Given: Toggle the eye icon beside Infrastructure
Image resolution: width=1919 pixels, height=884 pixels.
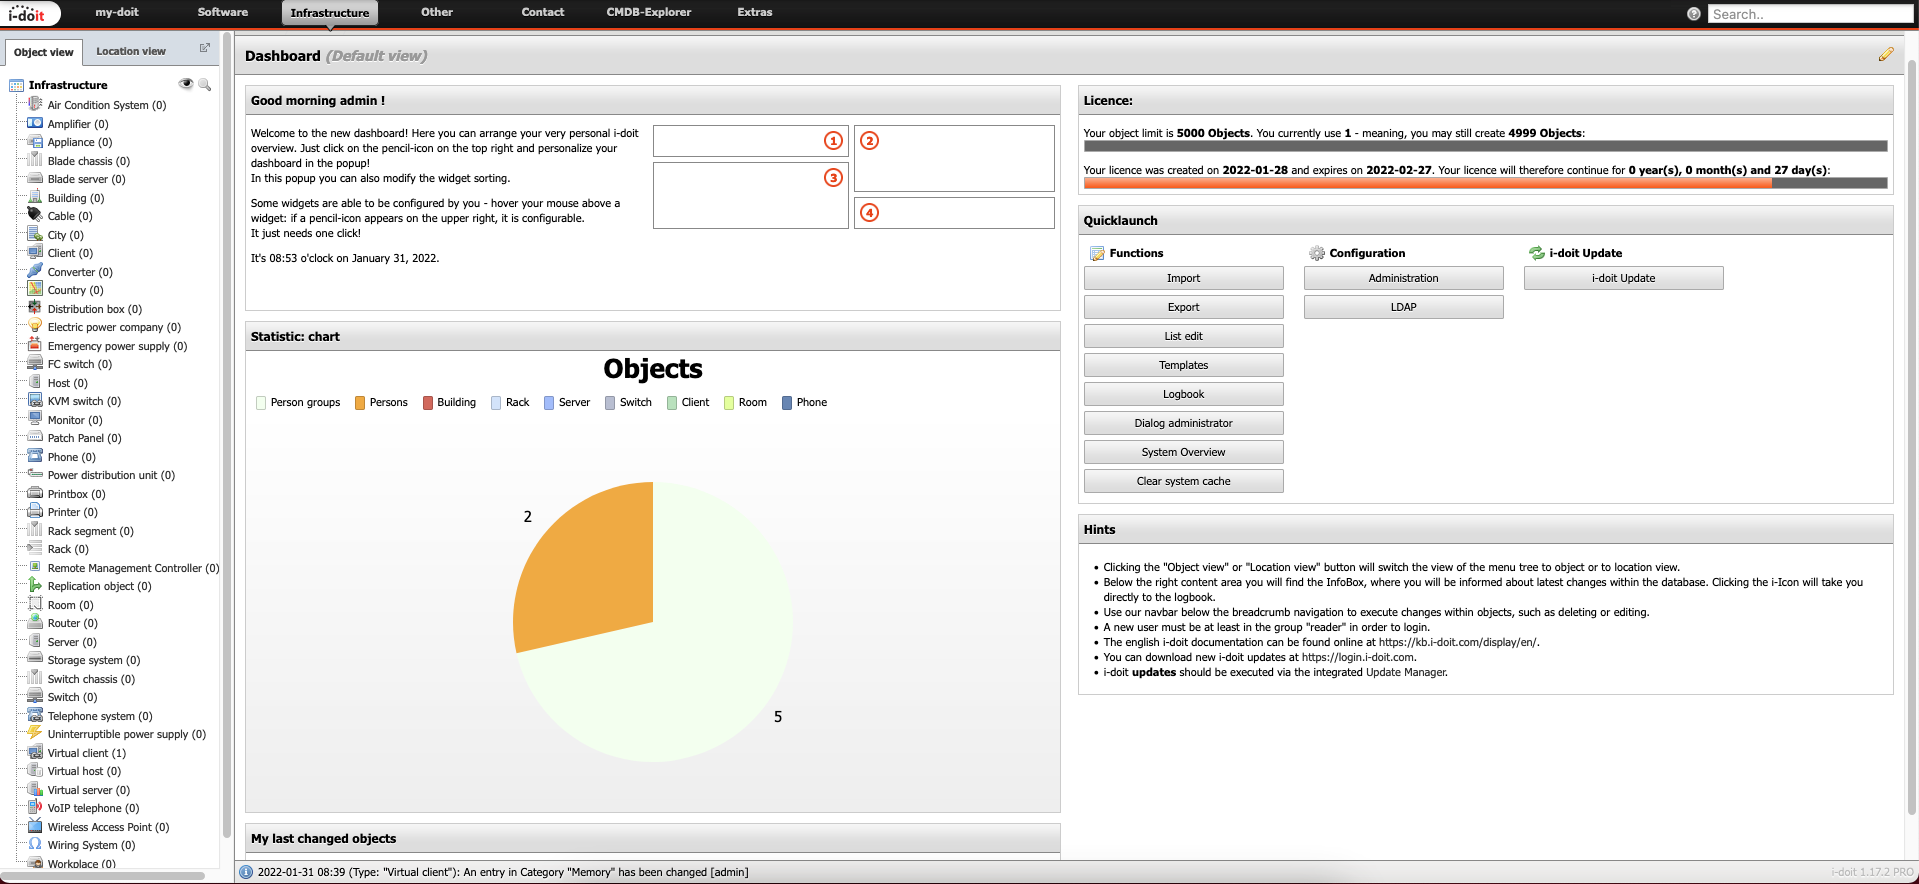Looking at the screenshot, I should [185, 84].
